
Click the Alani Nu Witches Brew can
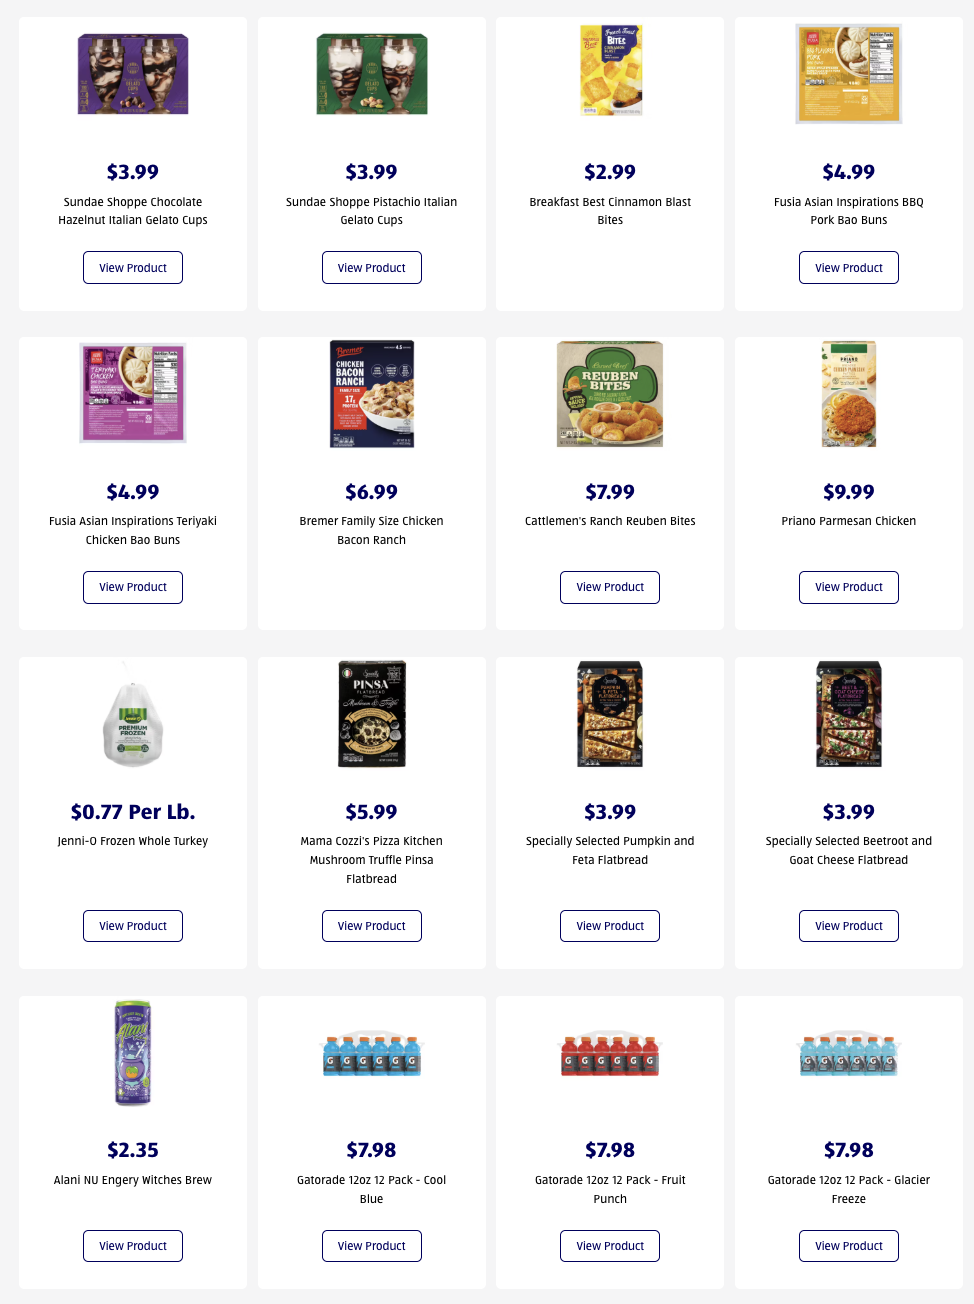tap(133, 1053)
